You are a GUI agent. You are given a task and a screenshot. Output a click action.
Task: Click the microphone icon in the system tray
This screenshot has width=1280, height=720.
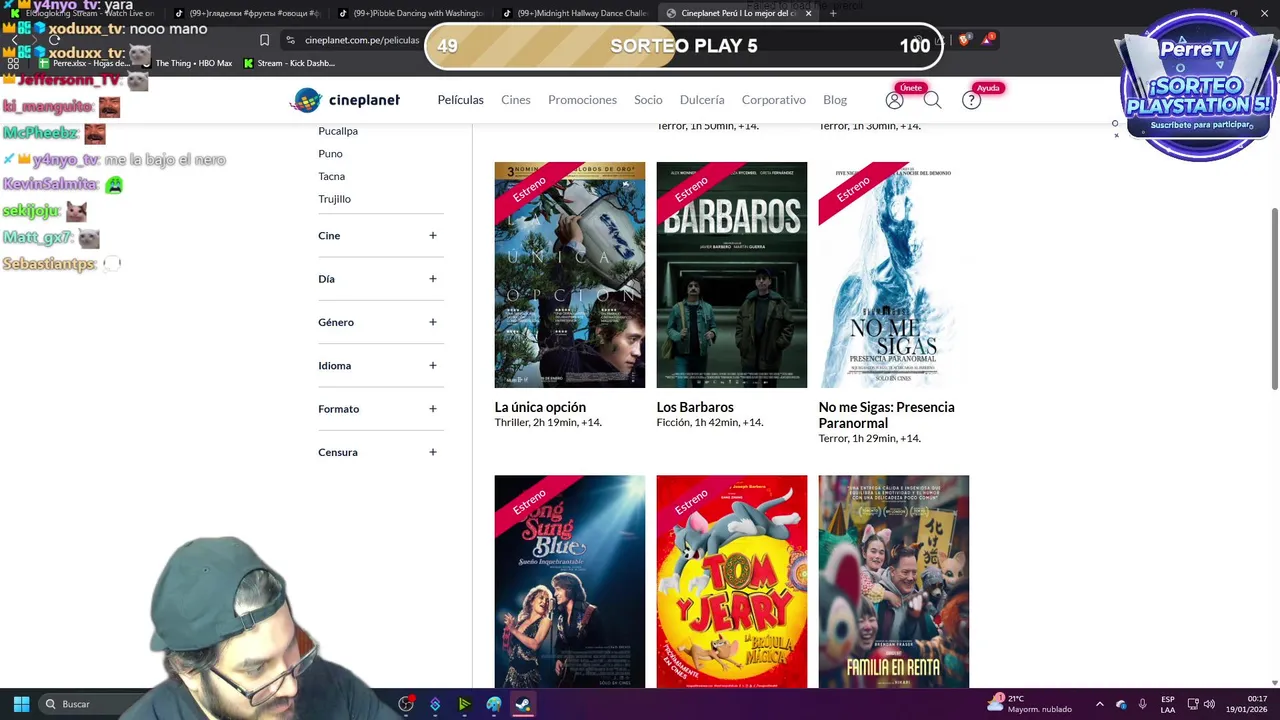tap(1143, 704)
